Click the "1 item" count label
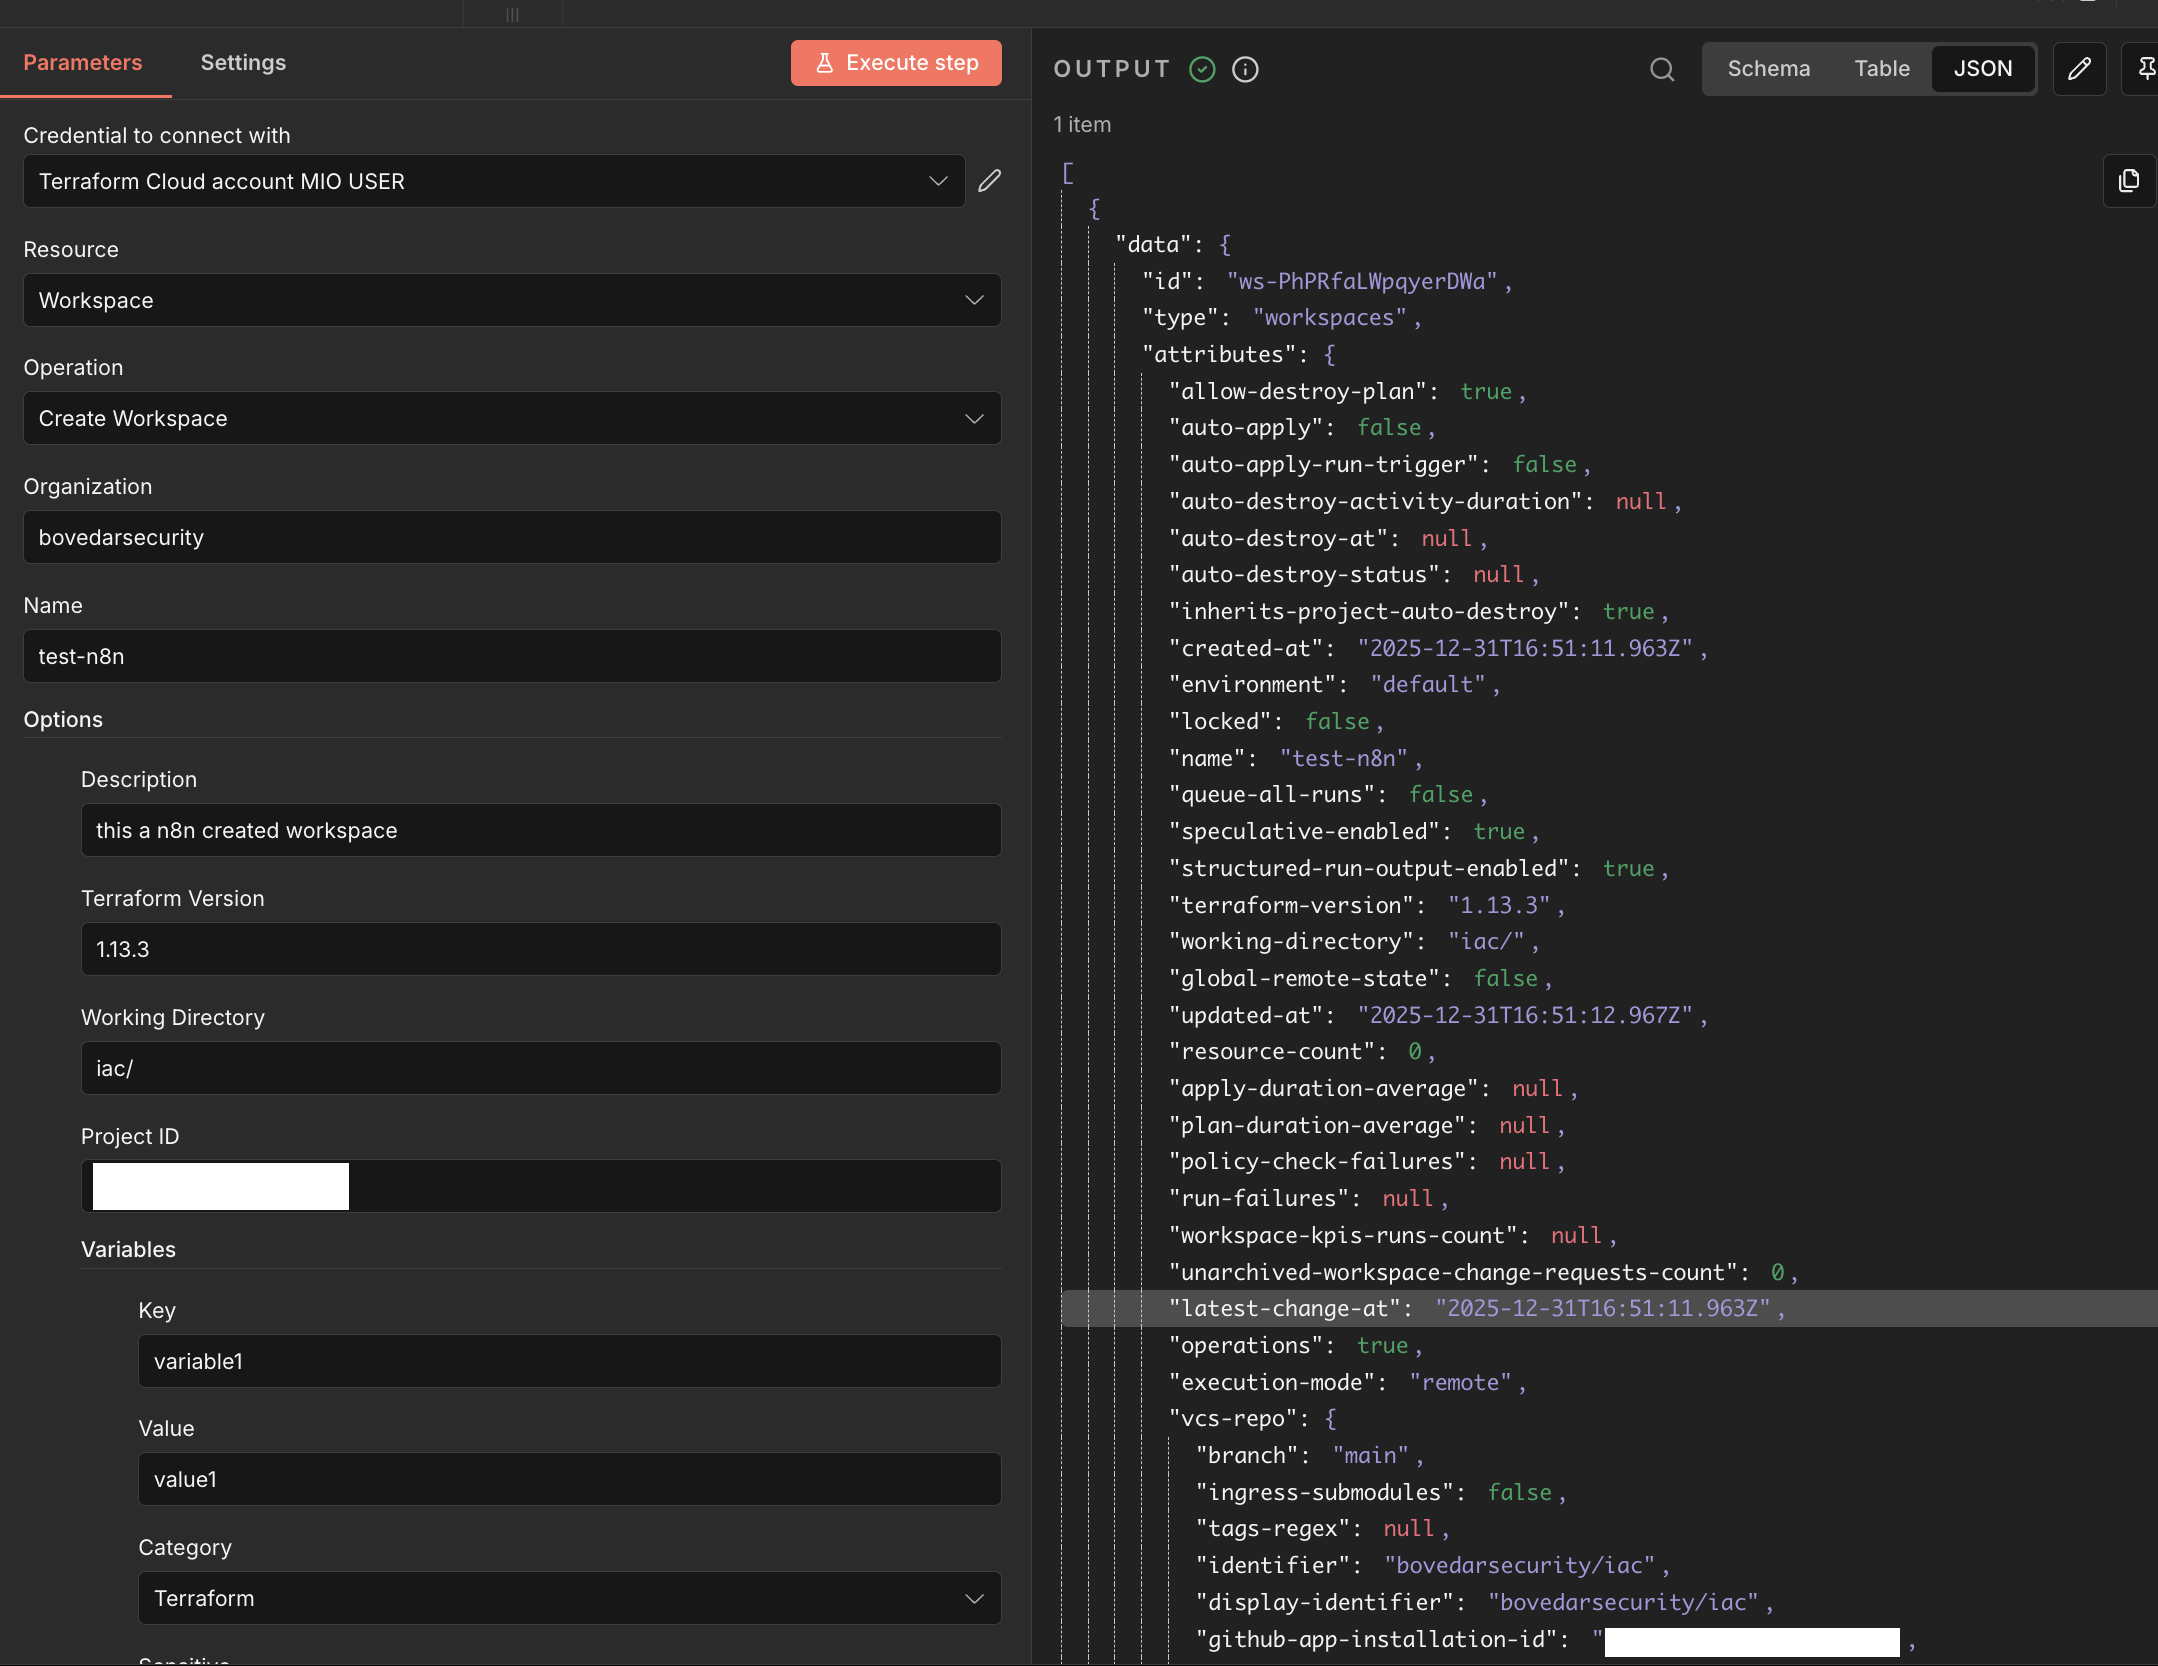This screenshot has height=1666, width=2158. pyautogui.click(x=1082, y=124)
